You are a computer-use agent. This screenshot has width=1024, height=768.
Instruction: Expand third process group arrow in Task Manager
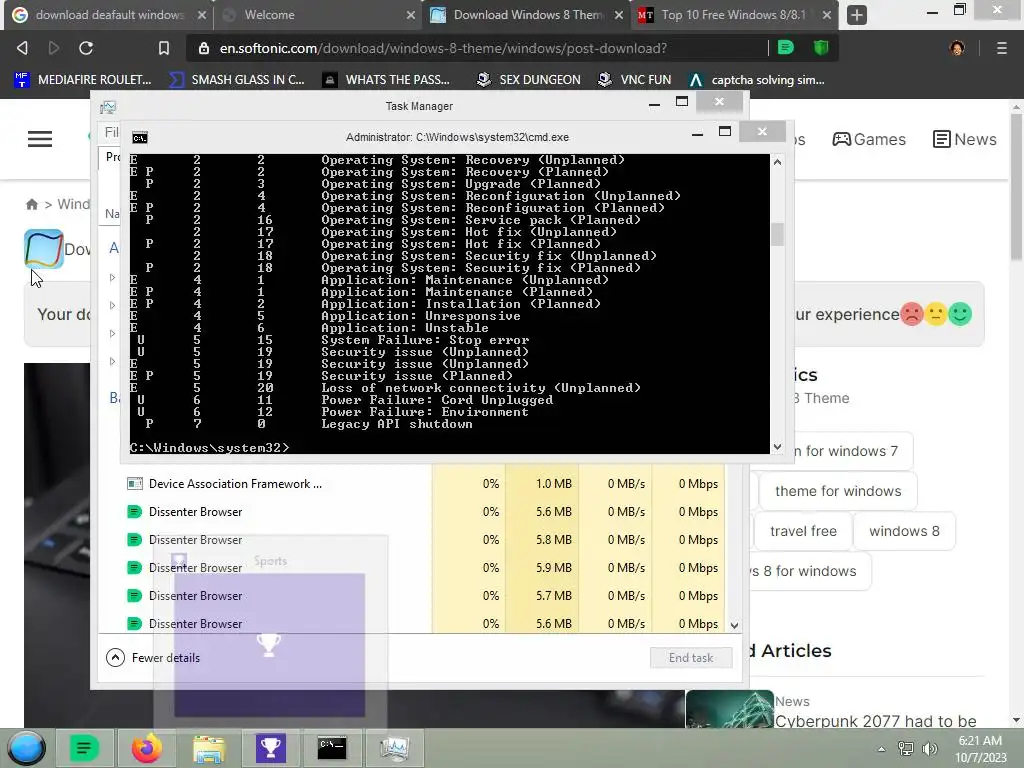point(112,334)
